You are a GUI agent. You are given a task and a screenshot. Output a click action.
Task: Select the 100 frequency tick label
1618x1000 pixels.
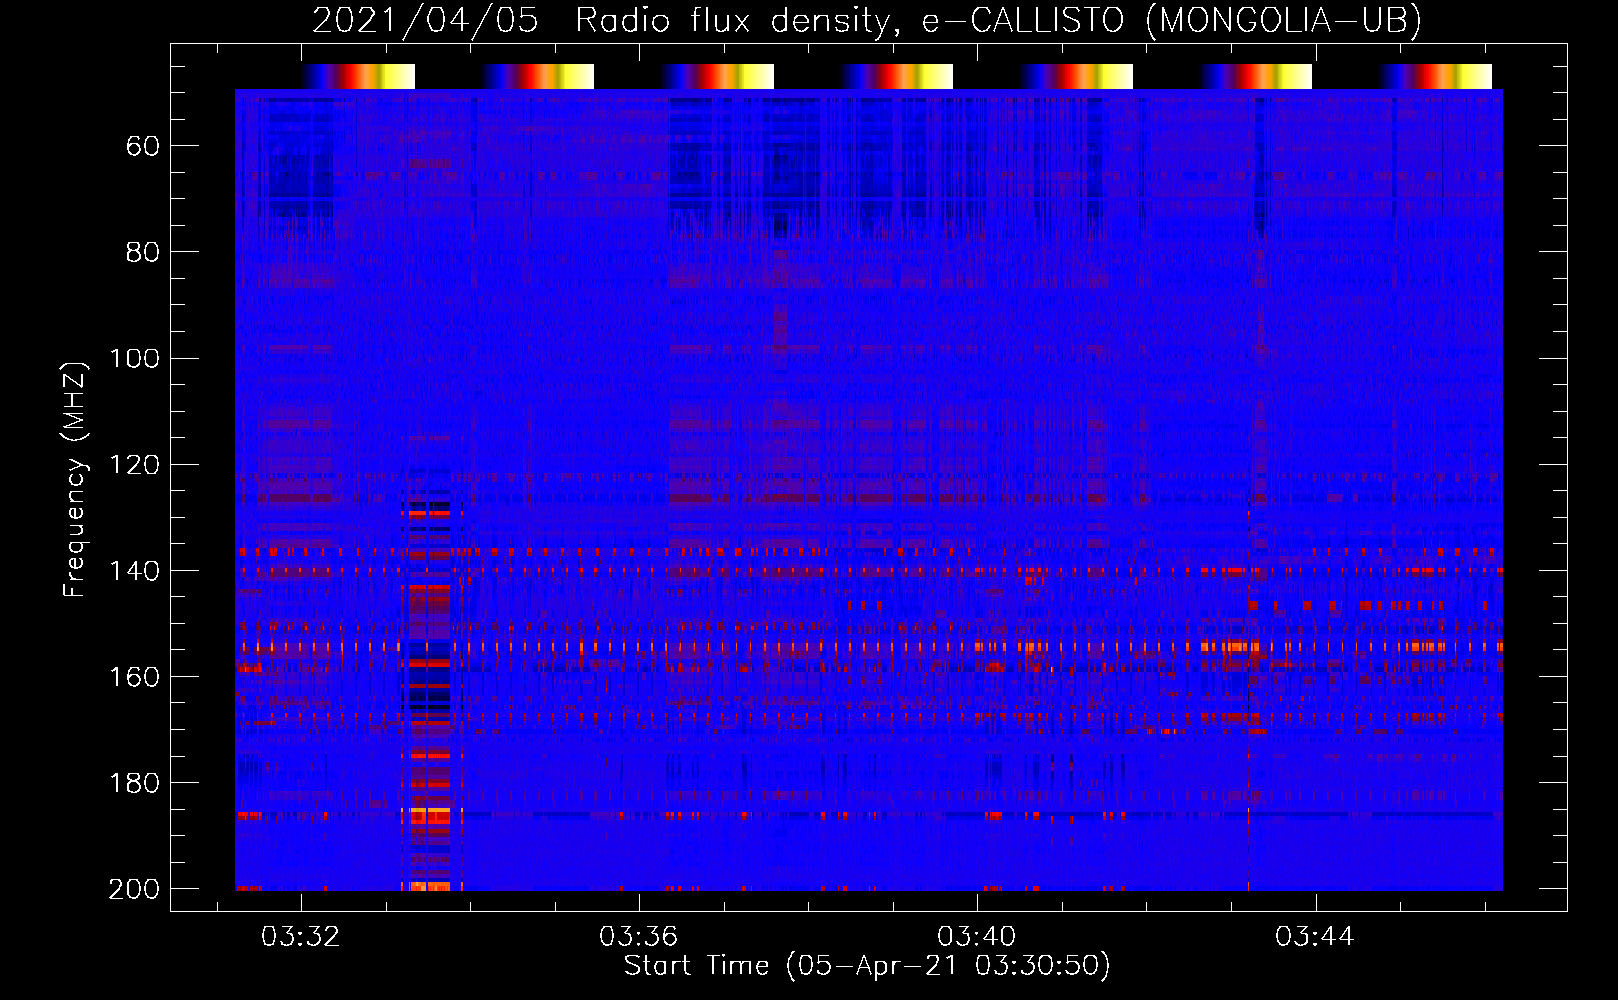tap(135, 358)
